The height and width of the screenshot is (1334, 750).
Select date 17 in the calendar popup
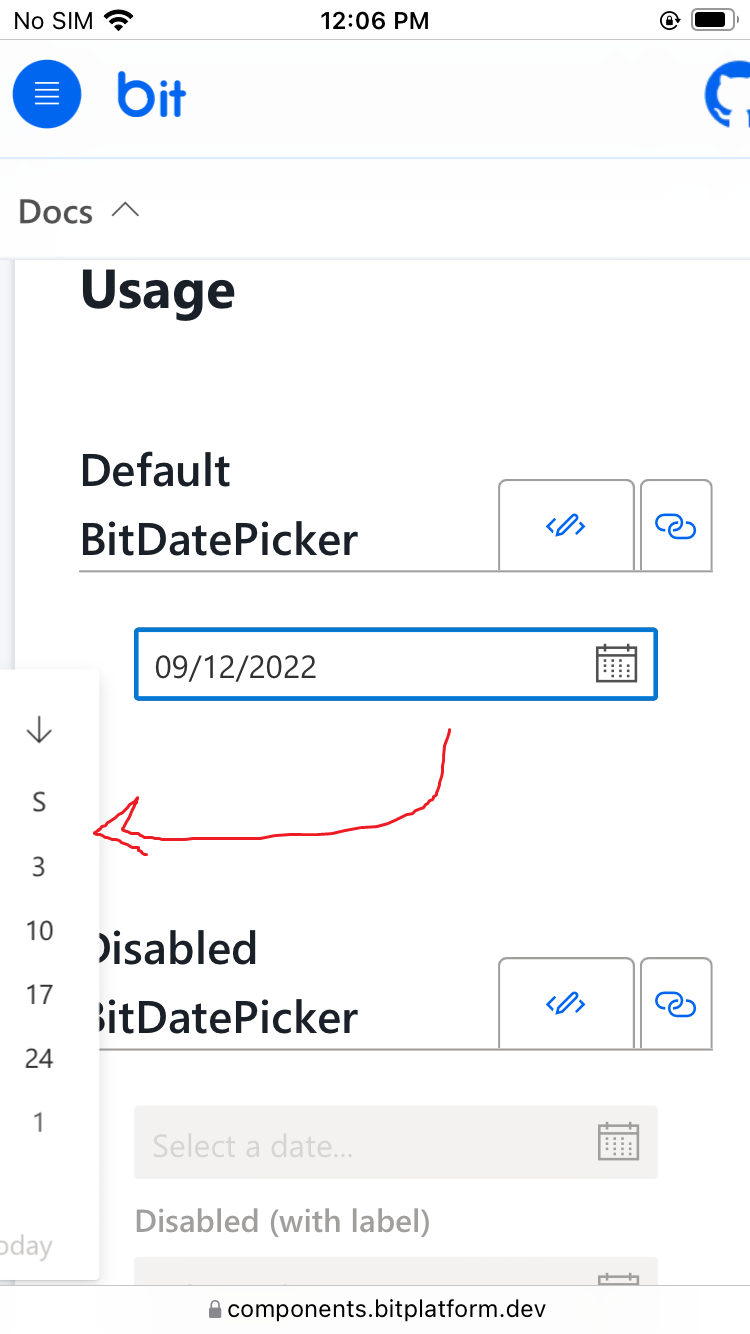click(38, 994)
